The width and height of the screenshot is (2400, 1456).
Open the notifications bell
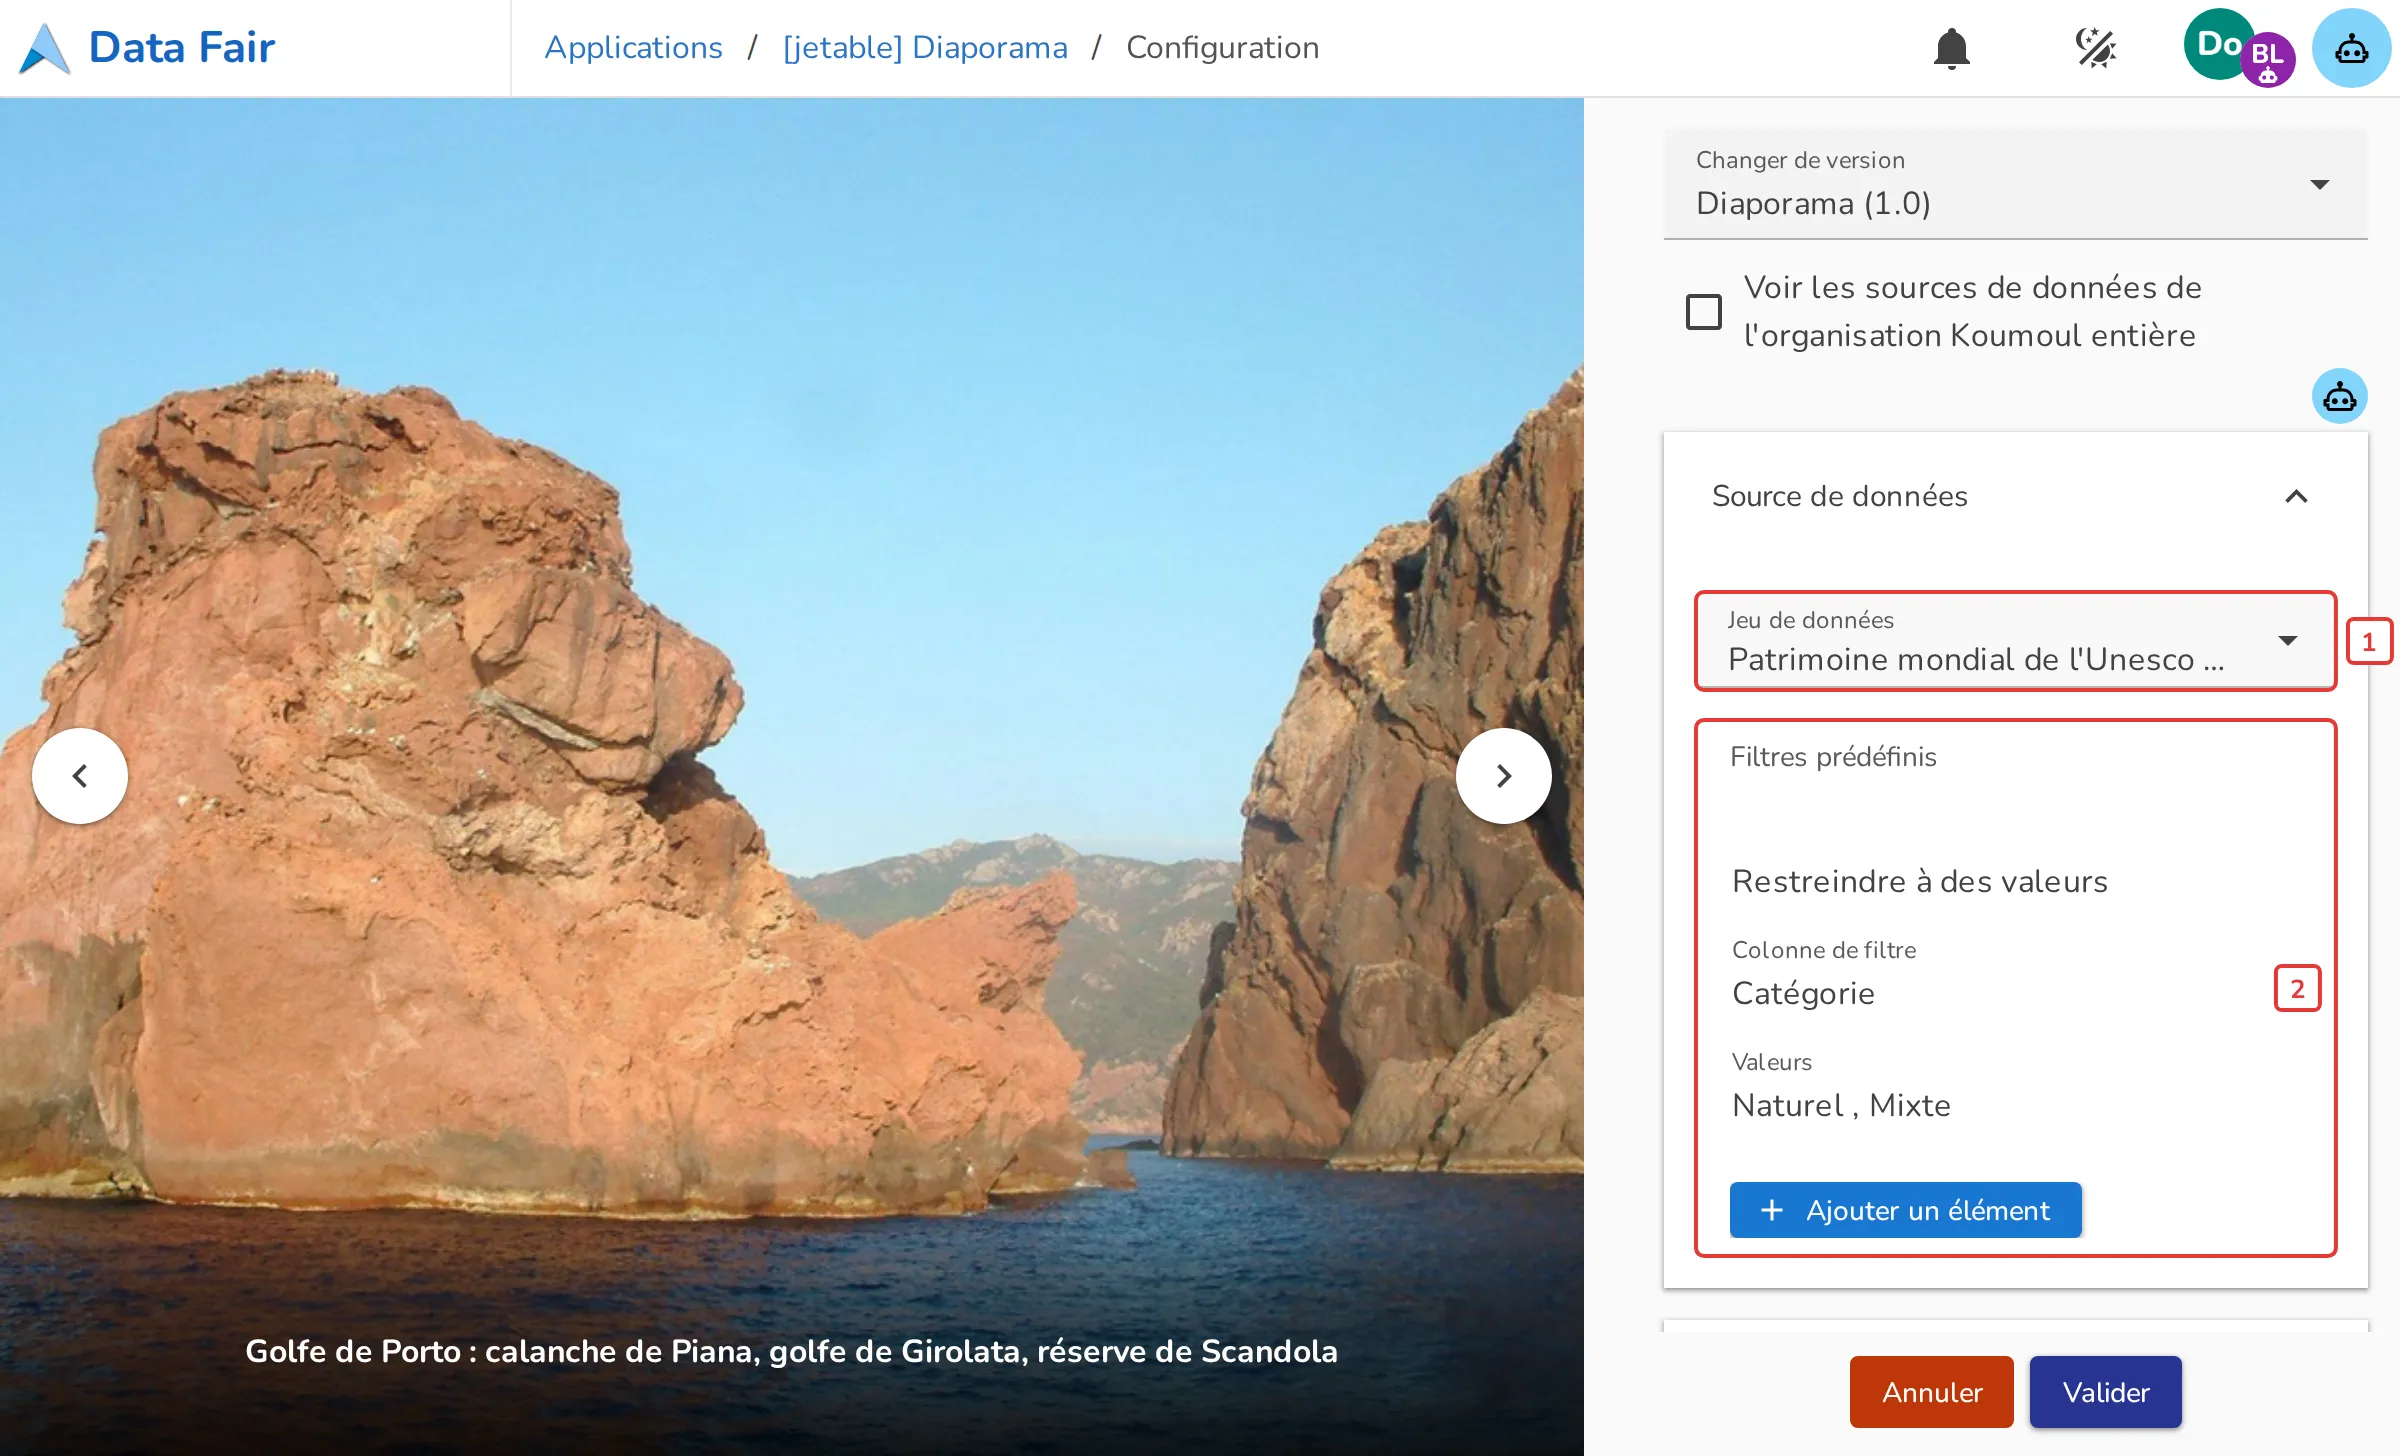[x=1951, y=48]
